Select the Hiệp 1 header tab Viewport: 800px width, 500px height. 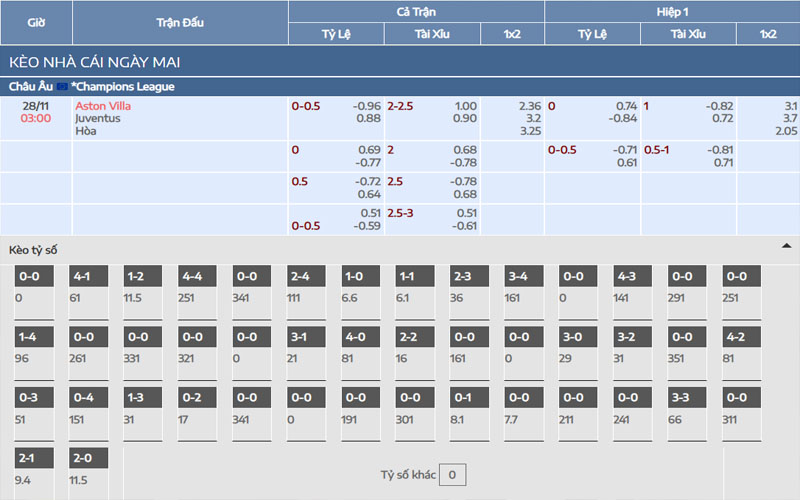pos(672,11)
